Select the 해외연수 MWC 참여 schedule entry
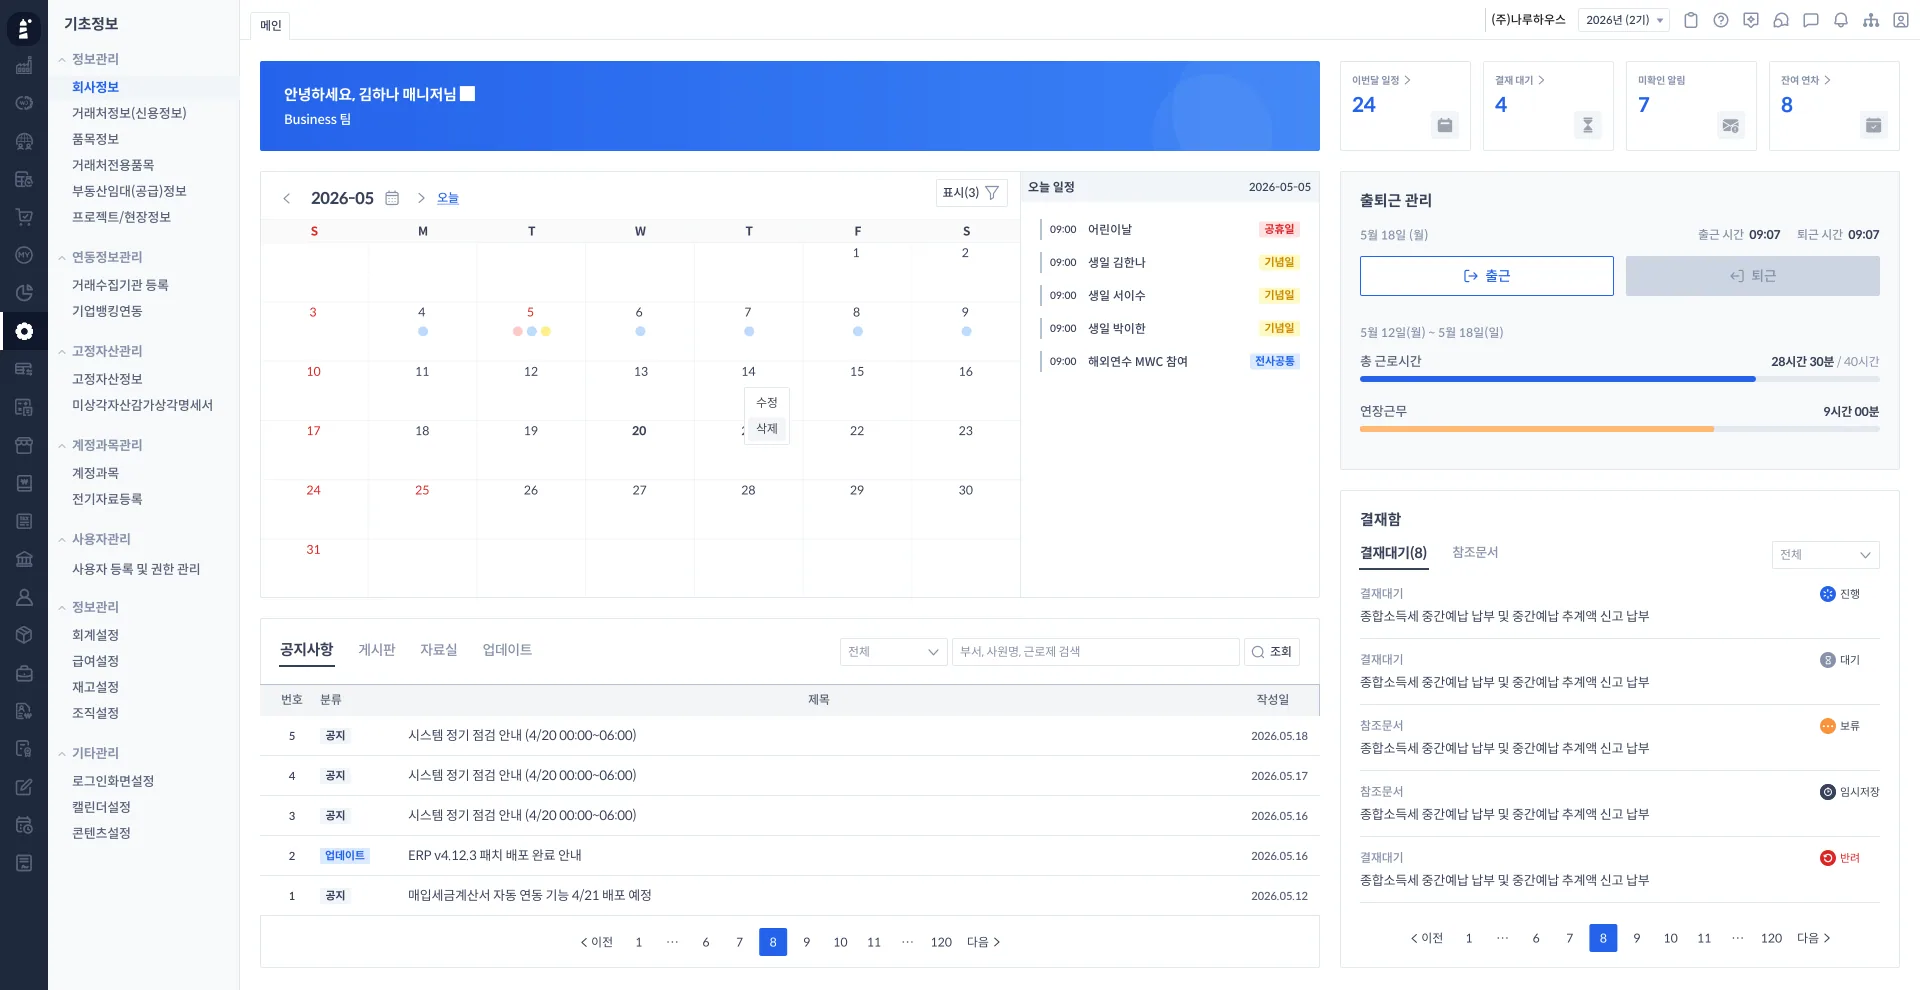The image size is (1920, 990). tap(1170, 361)
